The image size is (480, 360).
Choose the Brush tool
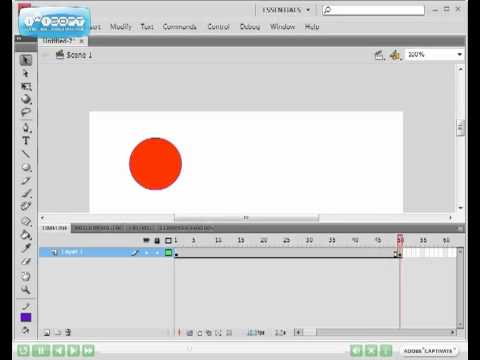pos(26,193)
